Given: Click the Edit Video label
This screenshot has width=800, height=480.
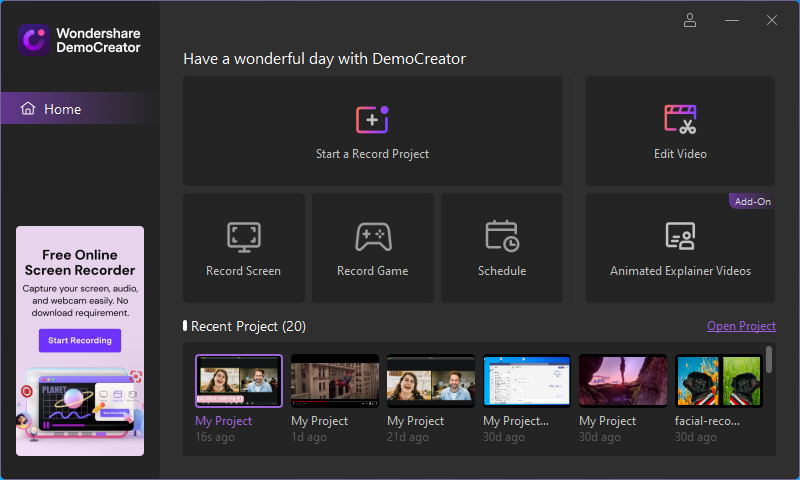Looking at the screenshot, I should pyautogui.click(x=680, y=154).
